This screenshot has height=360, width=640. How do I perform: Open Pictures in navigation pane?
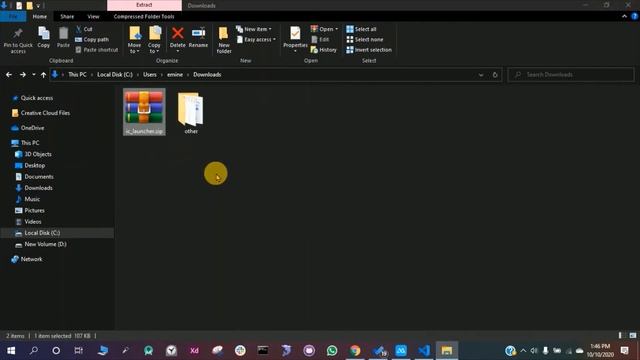click(x=30, y=211)
